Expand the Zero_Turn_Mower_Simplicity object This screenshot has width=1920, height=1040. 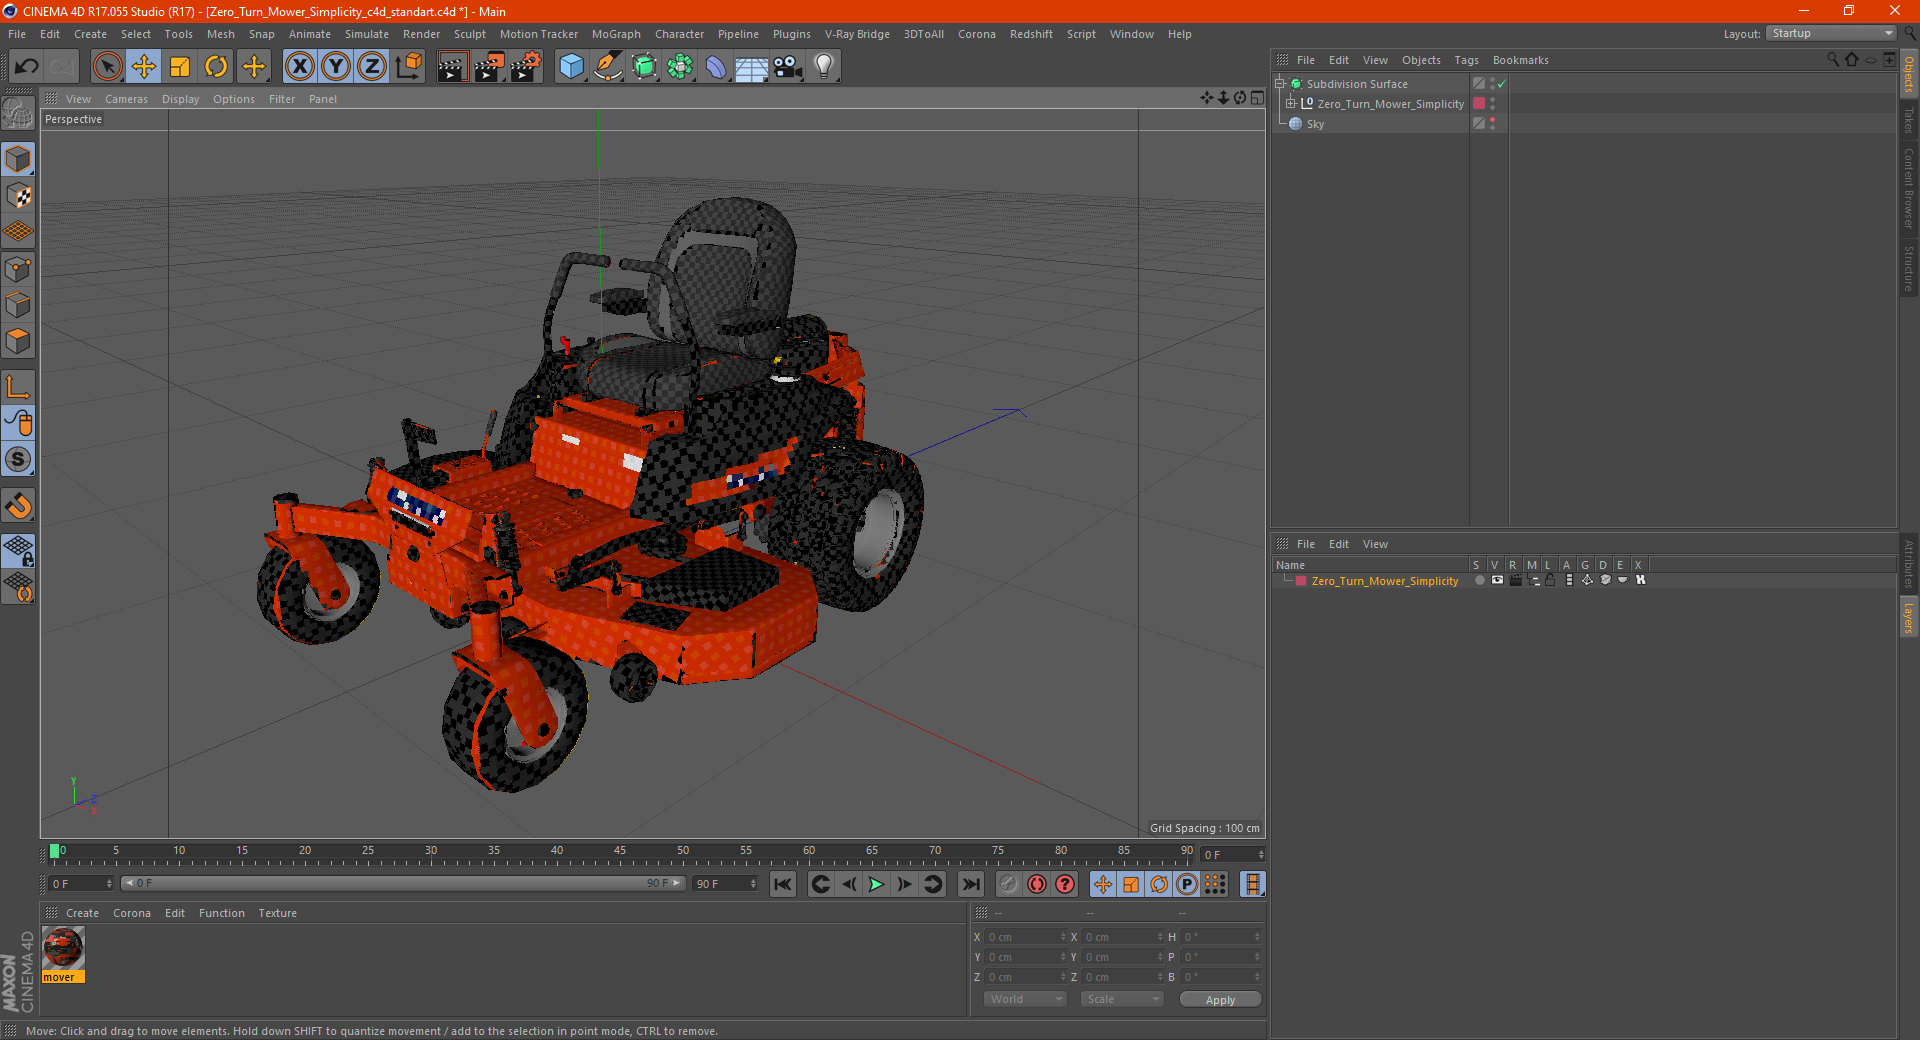pos(1290,103)
